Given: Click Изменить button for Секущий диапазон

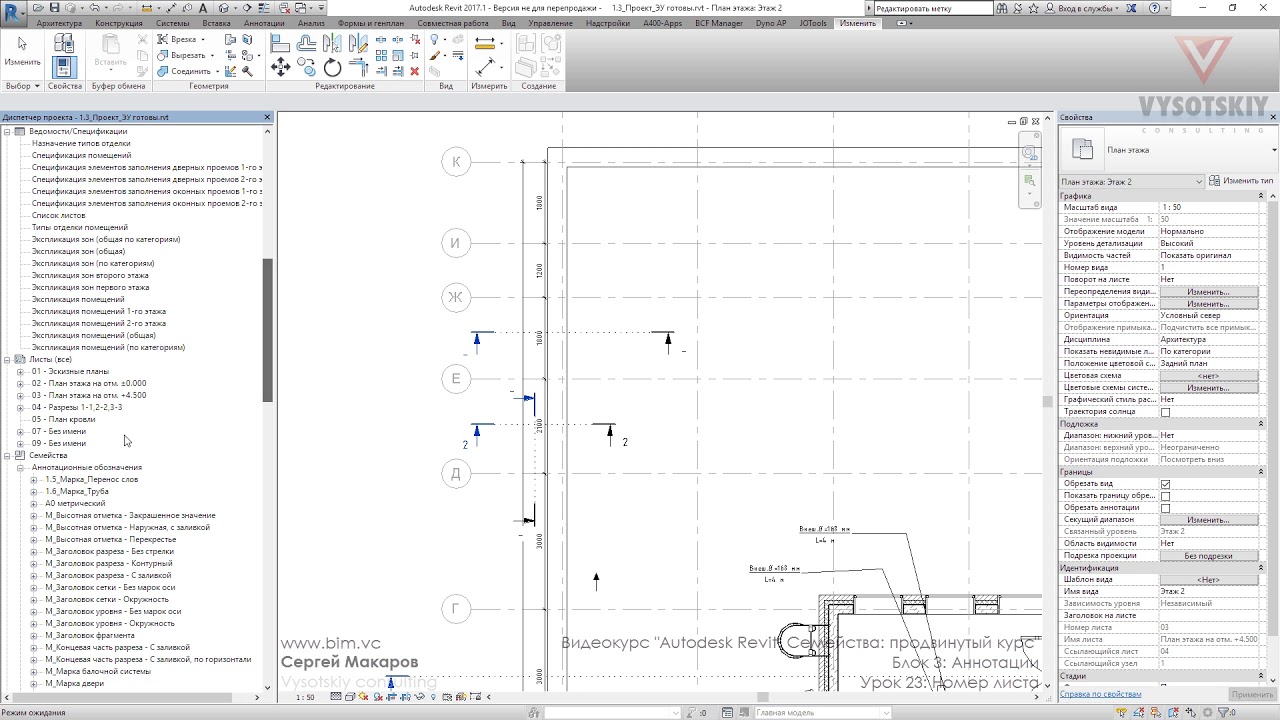Looking at the screenshot, I should point(1208,520).
